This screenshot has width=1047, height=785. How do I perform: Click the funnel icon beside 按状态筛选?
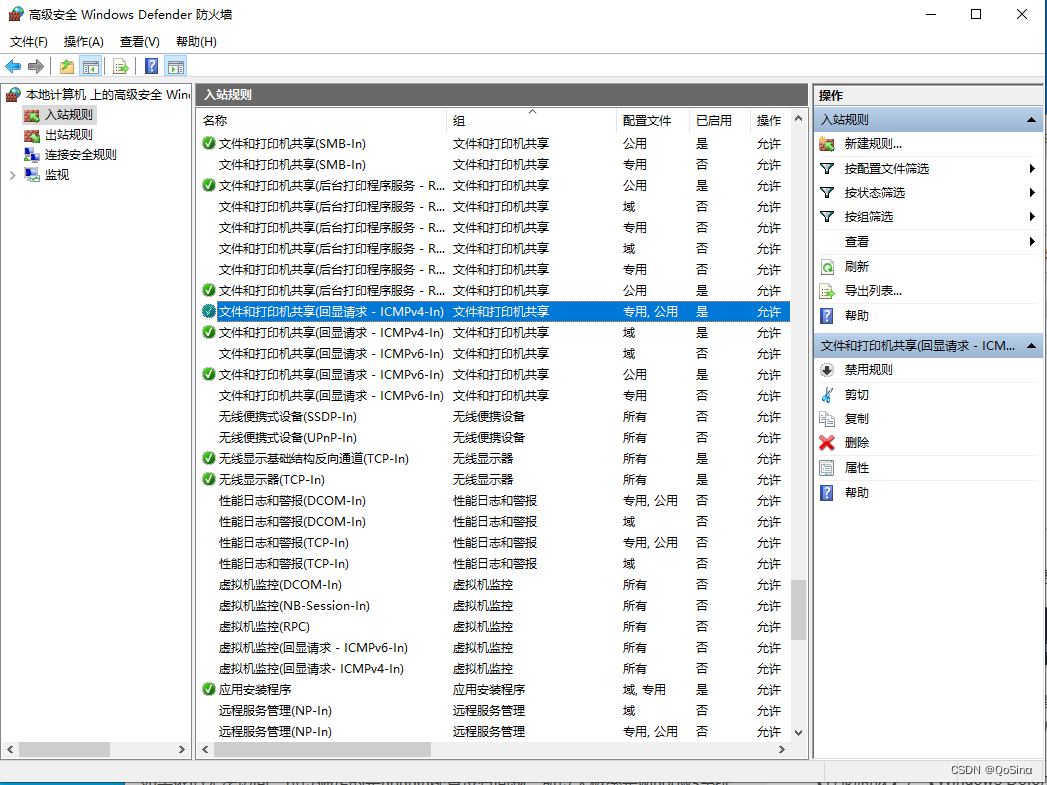[x=827, y=192]
